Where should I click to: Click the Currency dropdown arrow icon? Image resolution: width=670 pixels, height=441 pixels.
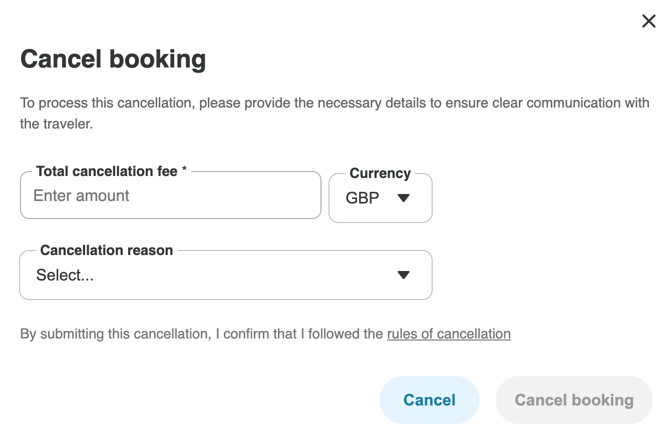click(x=404, y=198)
